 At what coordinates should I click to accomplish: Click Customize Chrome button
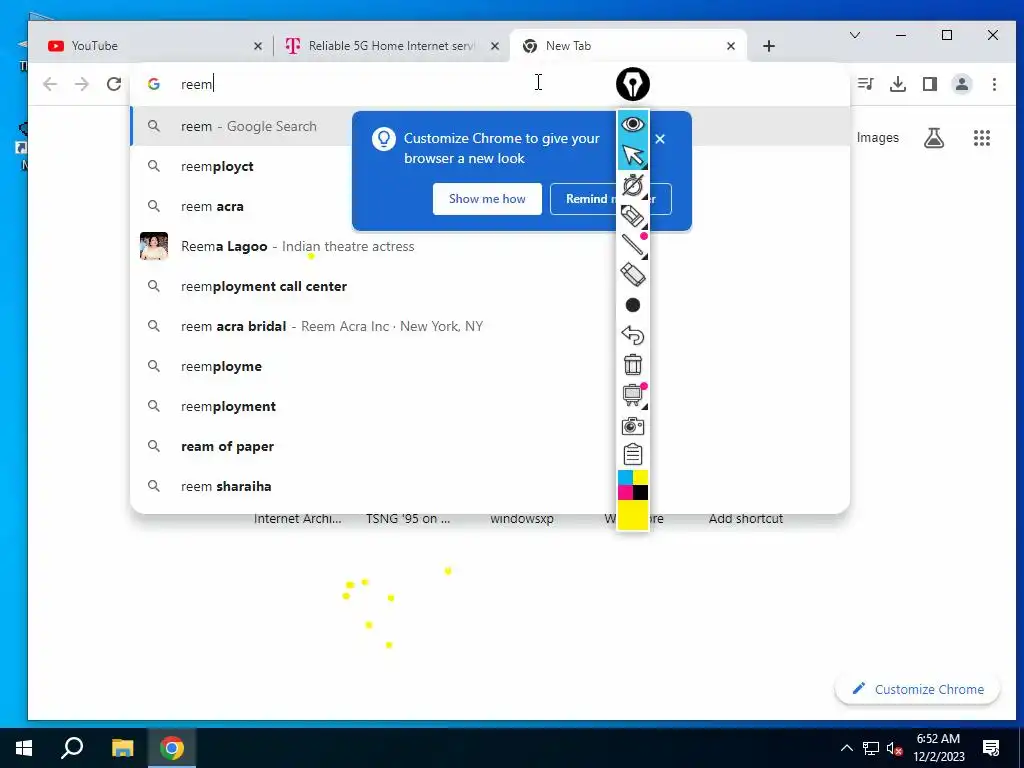tap(918, 689)
